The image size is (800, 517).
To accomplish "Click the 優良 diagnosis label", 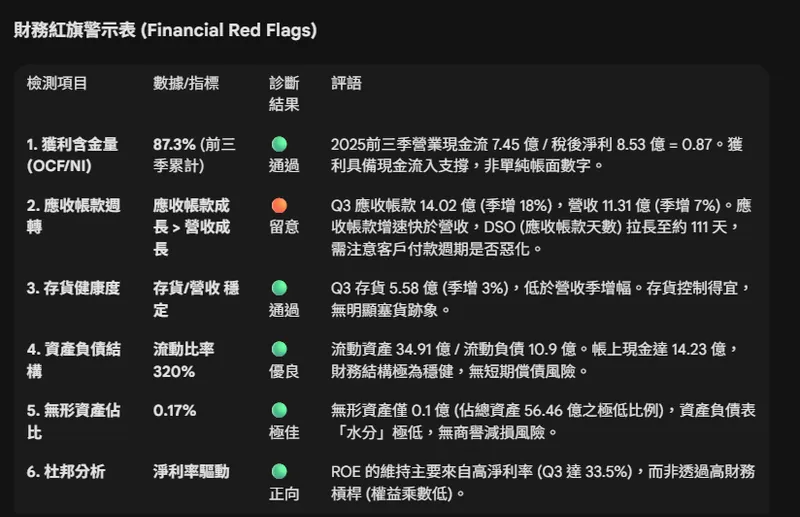I will click(284, 371).
